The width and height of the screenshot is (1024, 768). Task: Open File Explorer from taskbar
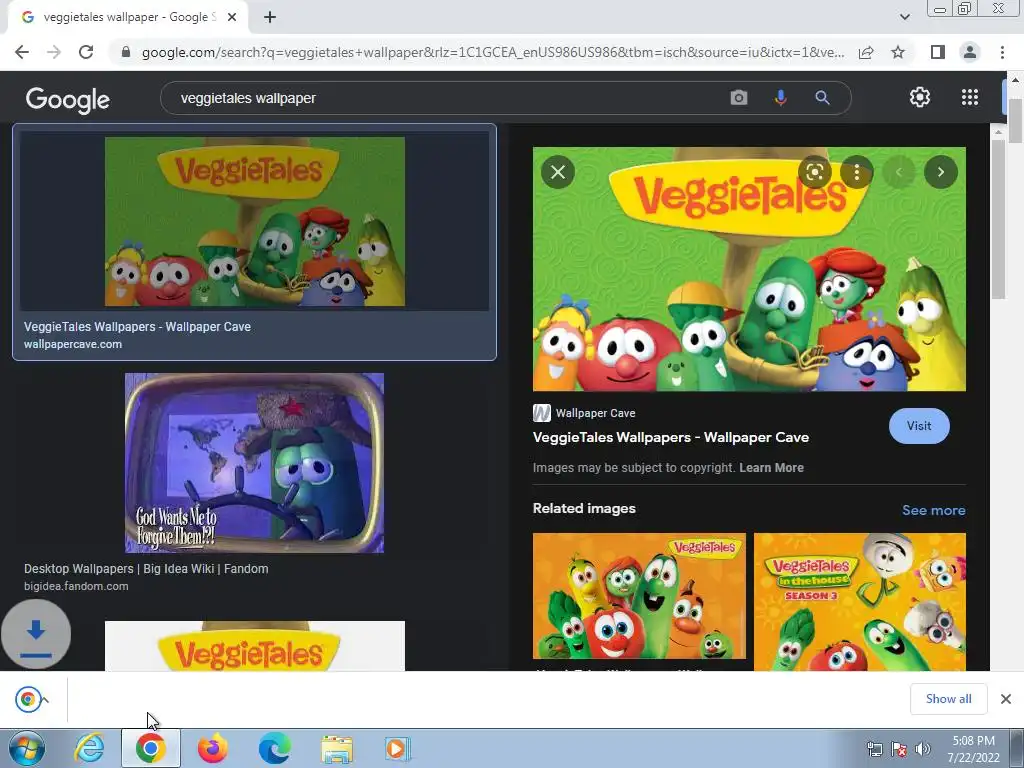337,748
